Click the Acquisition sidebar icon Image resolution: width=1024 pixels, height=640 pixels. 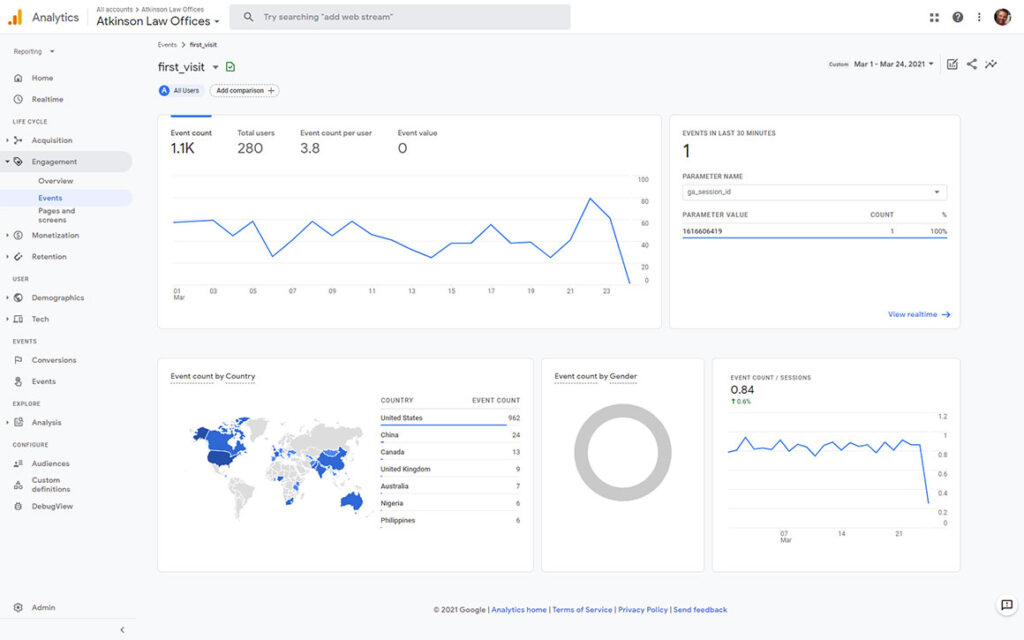18,140
